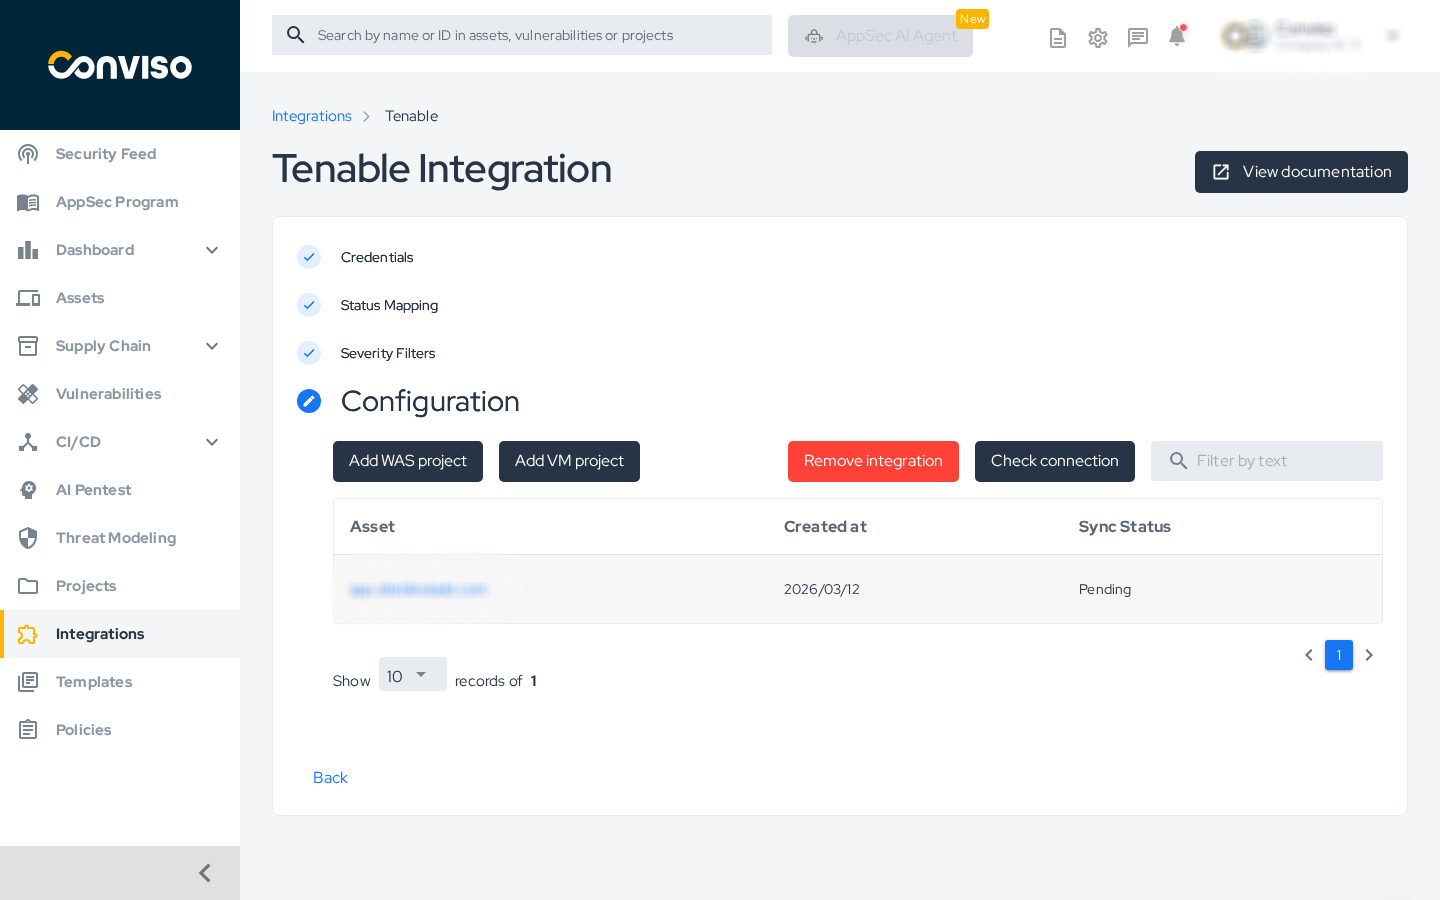Click the AppSec AI Agent robot icon
The width and height of the screenshot is (1440, 900).
point(814,36)
